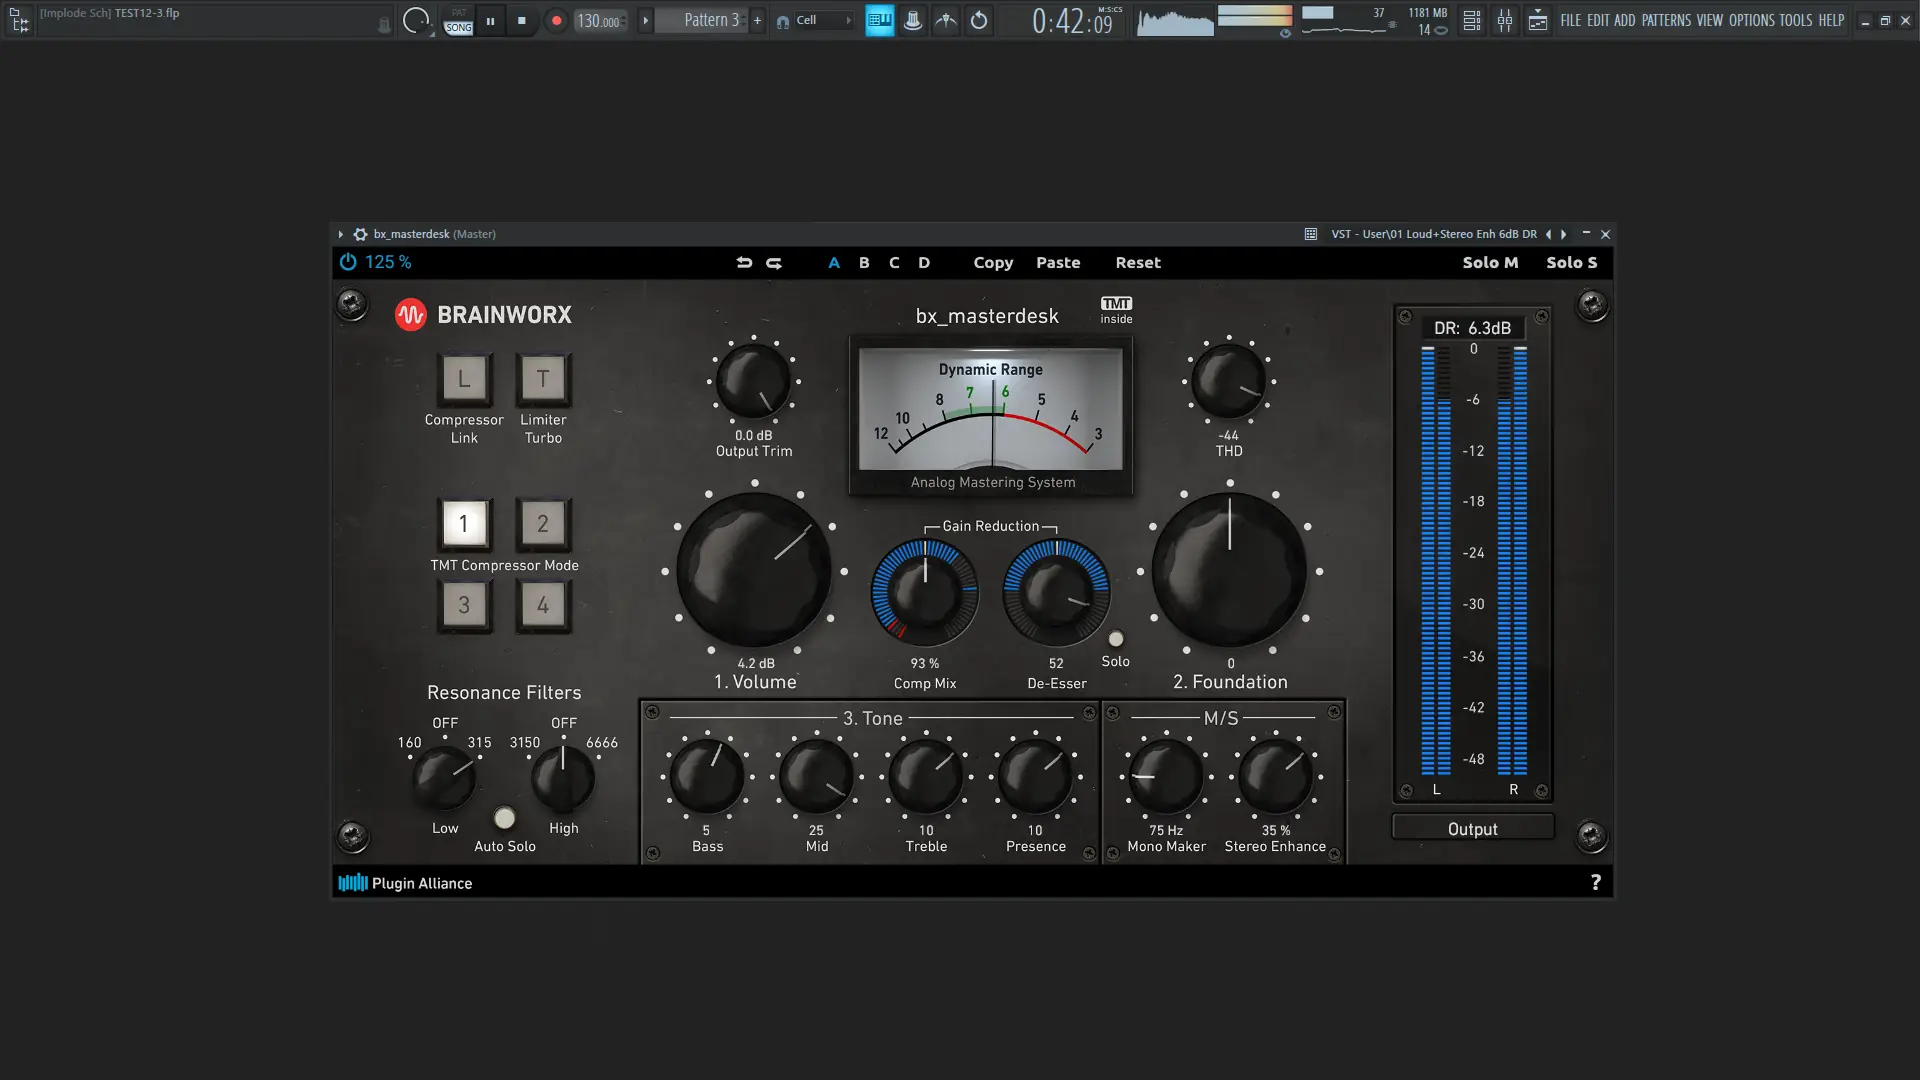Click the Reset button
This screenshot has height=1080, width=1920.
click(x=1138, y=263)
